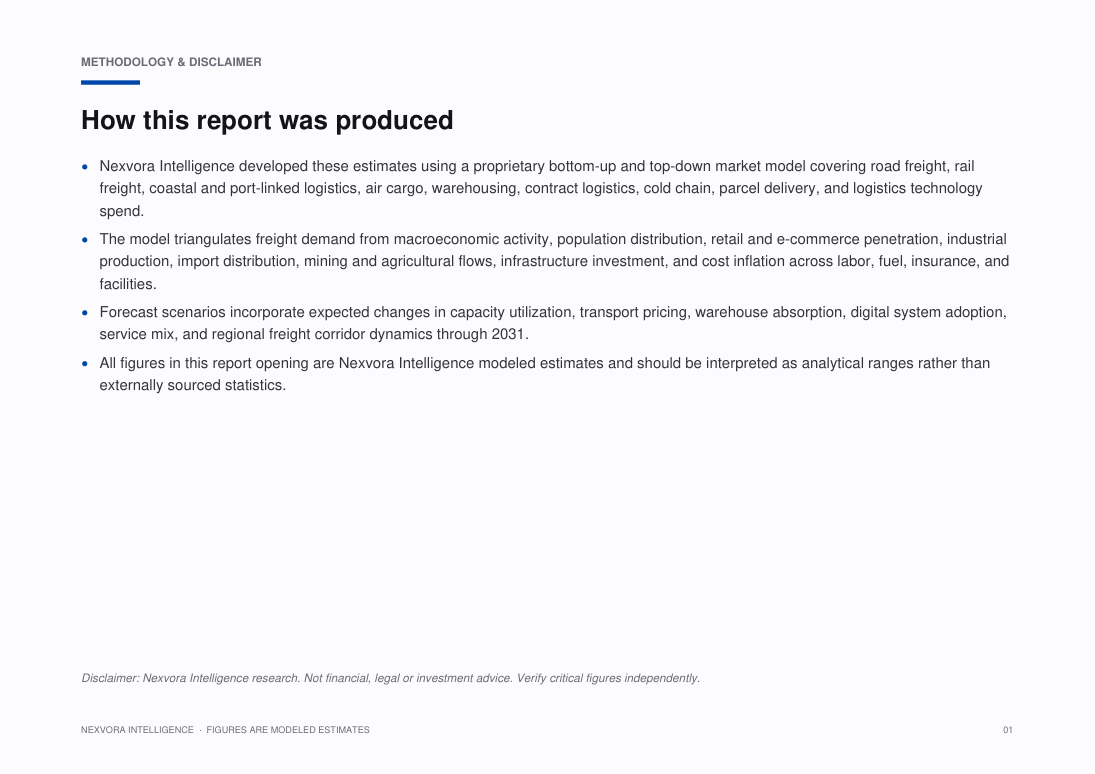
Task: Click the first bullet dot before 'Nexvora Intelligence developed'
Action: coord(85,167)
